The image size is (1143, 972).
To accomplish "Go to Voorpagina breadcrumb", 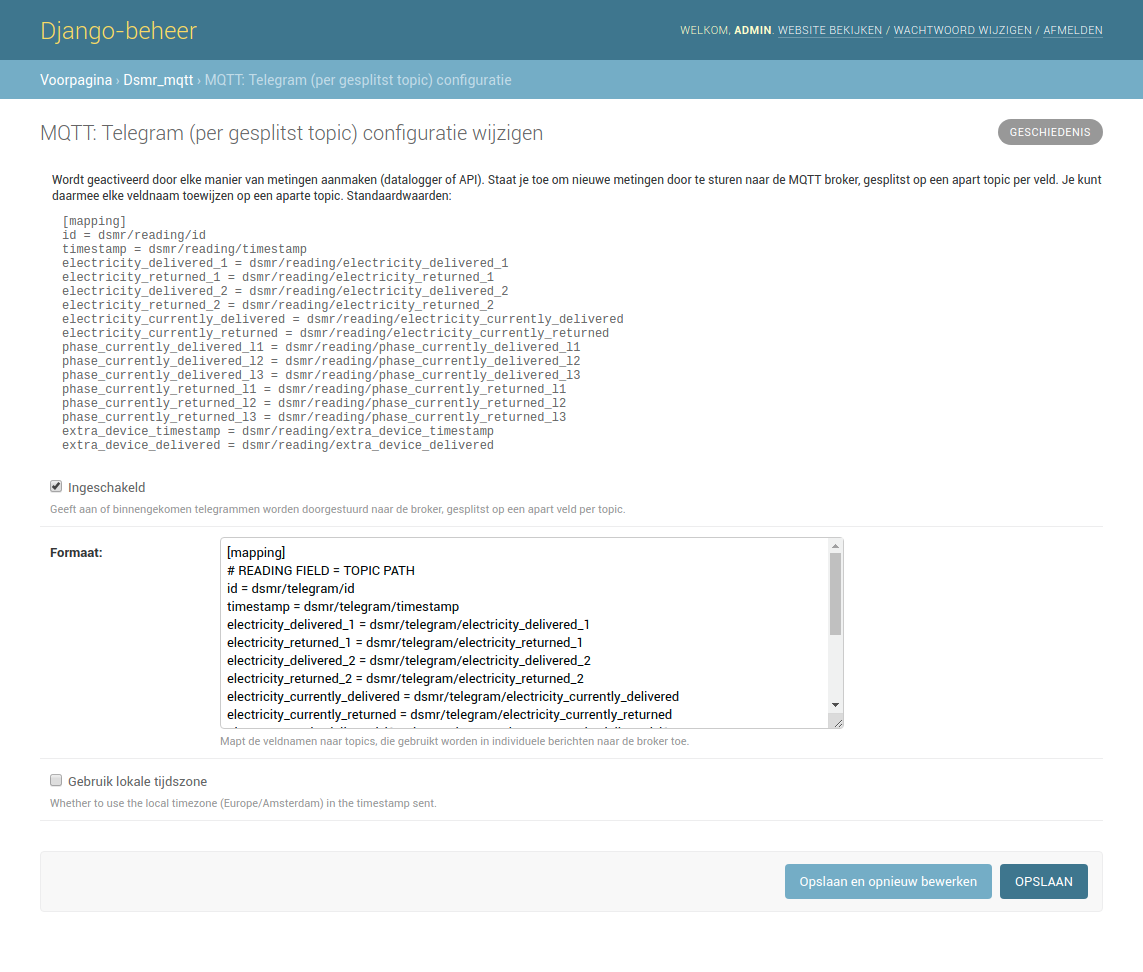I will [x=76, y=80].
